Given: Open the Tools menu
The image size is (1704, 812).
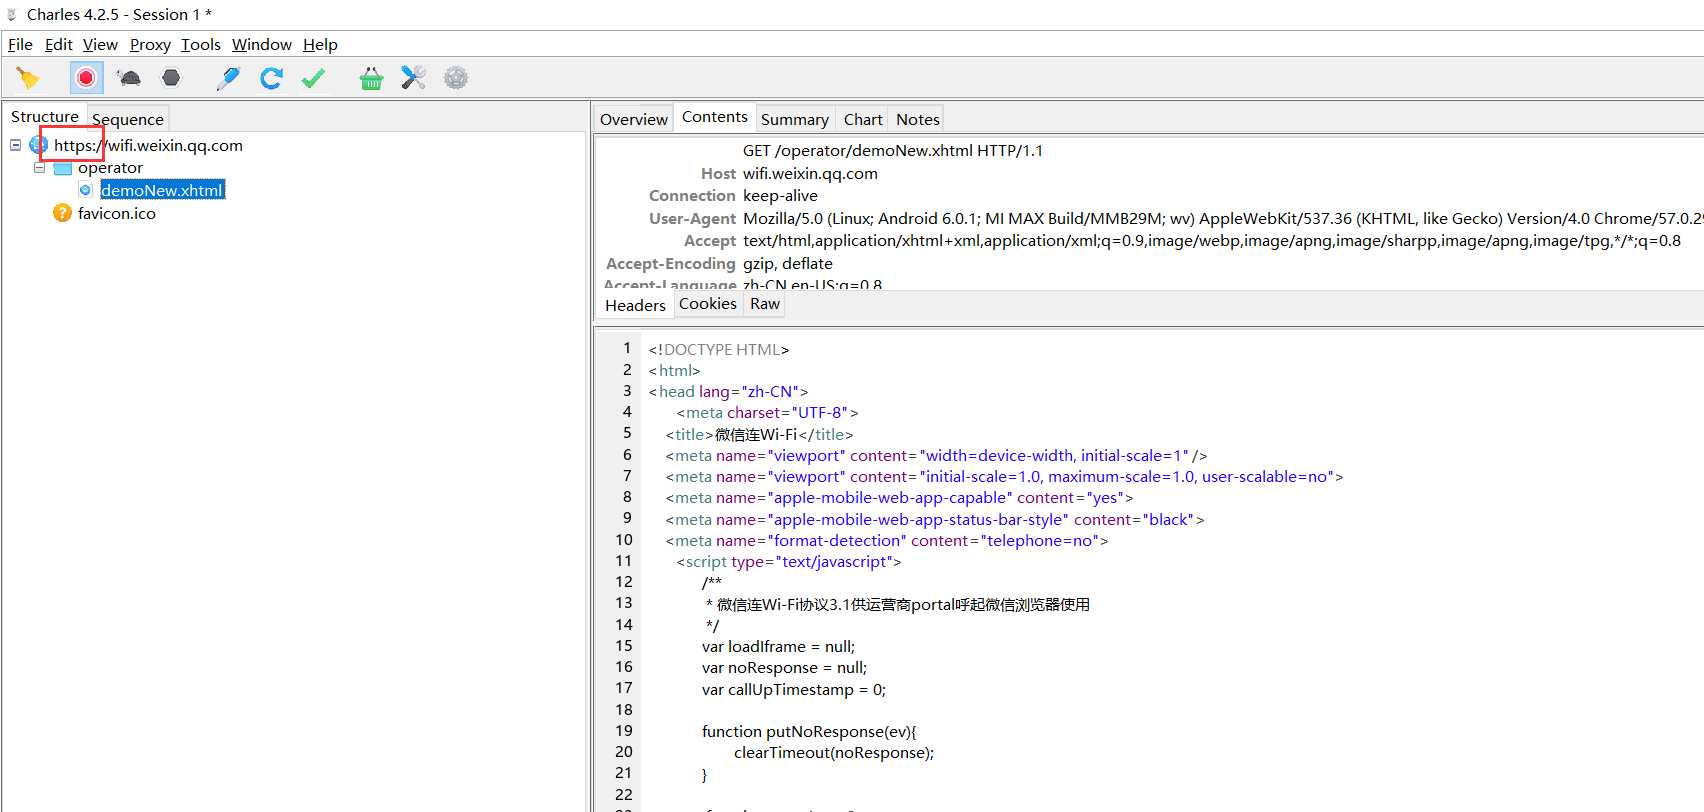Looking at the screenshot, I should click(201, 44).
